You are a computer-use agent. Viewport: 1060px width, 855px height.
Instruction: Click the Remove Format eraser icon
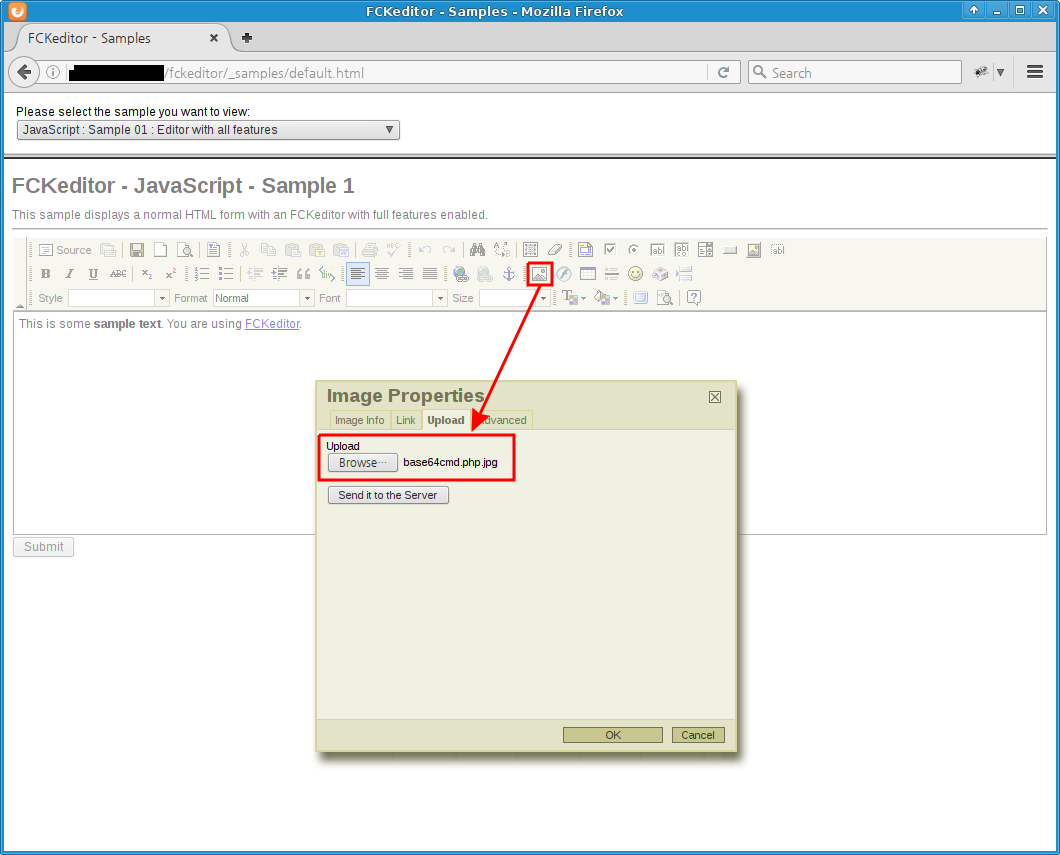point(555,250)
